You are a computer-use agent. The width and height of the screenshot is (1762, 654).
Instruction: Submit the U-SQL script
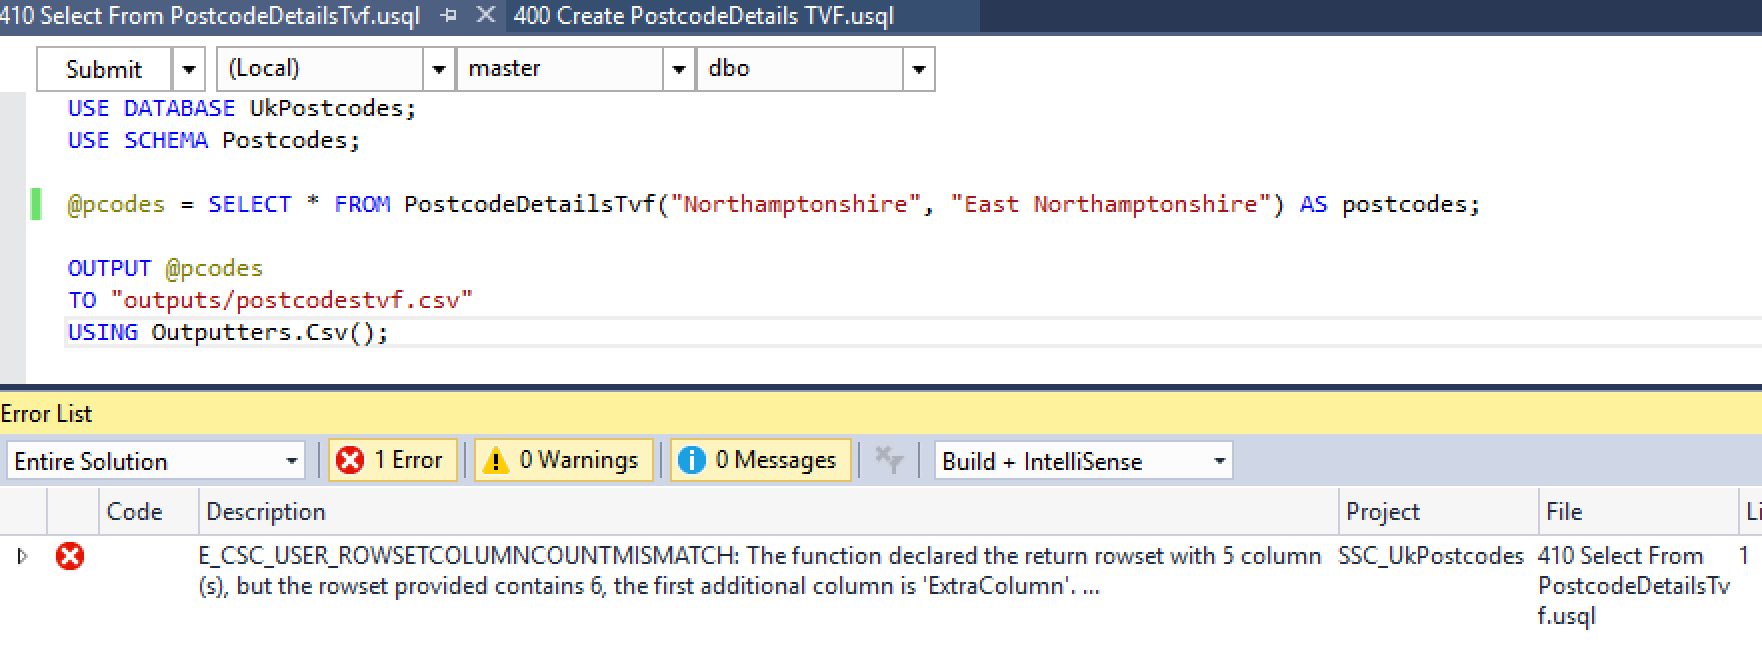104,69
